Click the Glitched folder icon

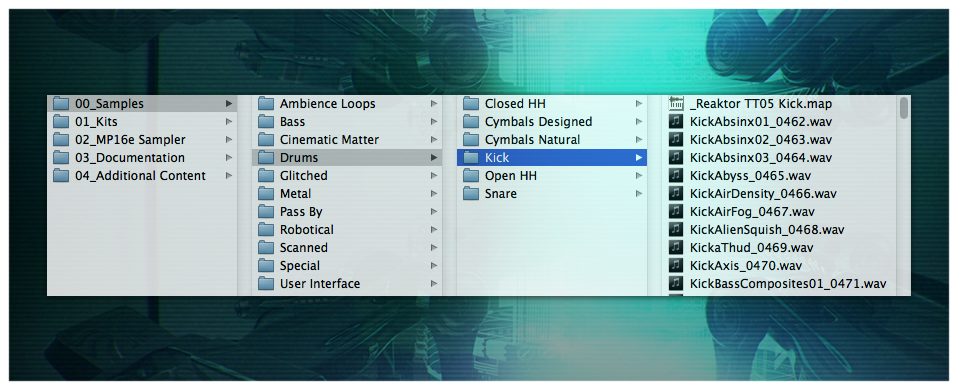pyautogui.click(x=266, y=176)
